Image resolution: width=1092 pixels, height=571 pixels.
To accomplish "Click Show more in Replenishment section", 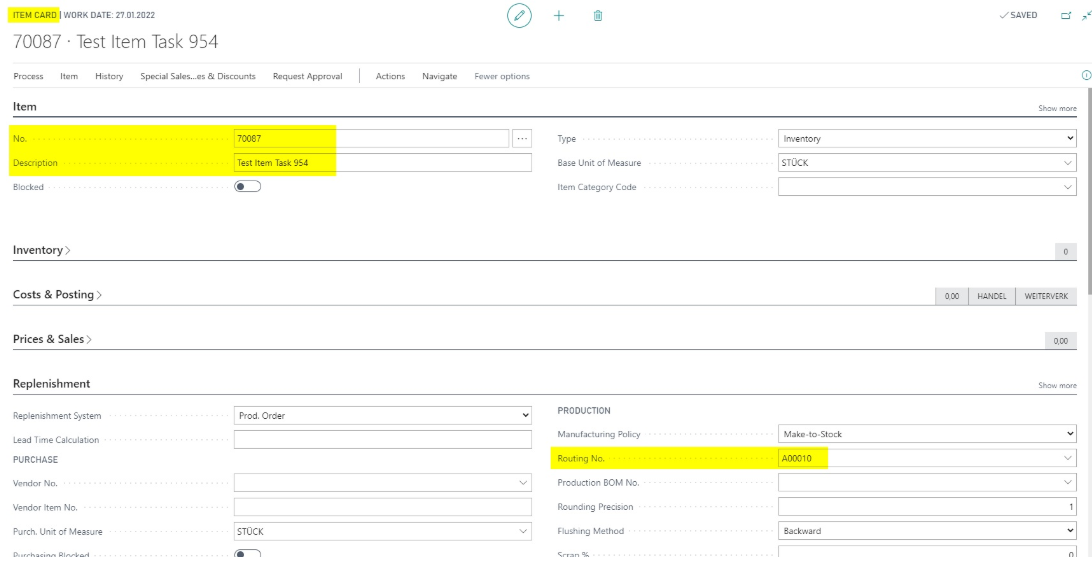I will (x=1057, y=385).
